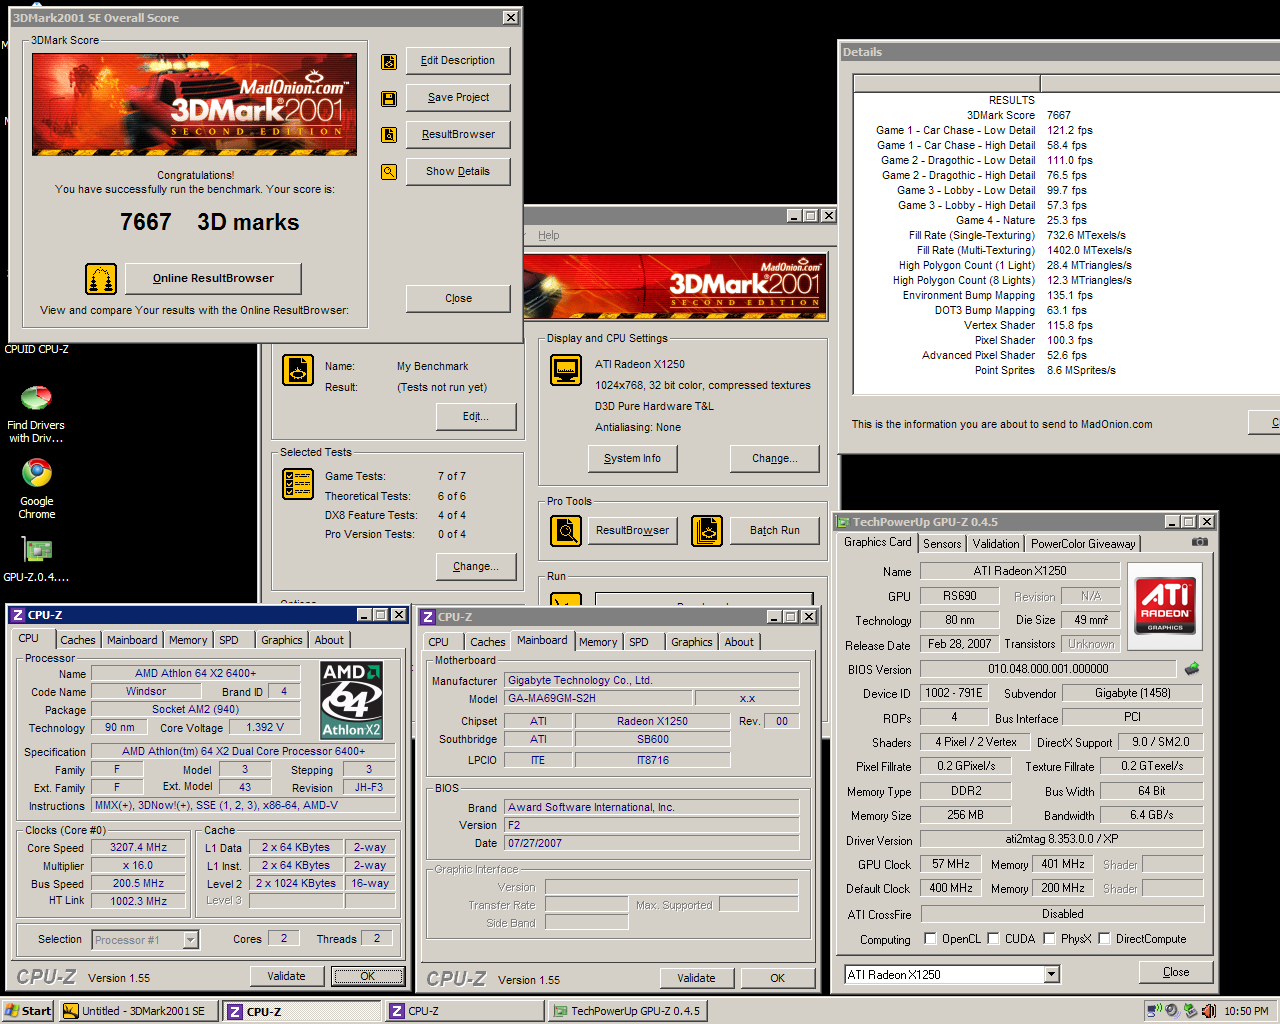This screenshot has height=1024, width=1280.
Task: Open GPU-Z.0.4 desktop icon
Action: (x=37, y=559)
